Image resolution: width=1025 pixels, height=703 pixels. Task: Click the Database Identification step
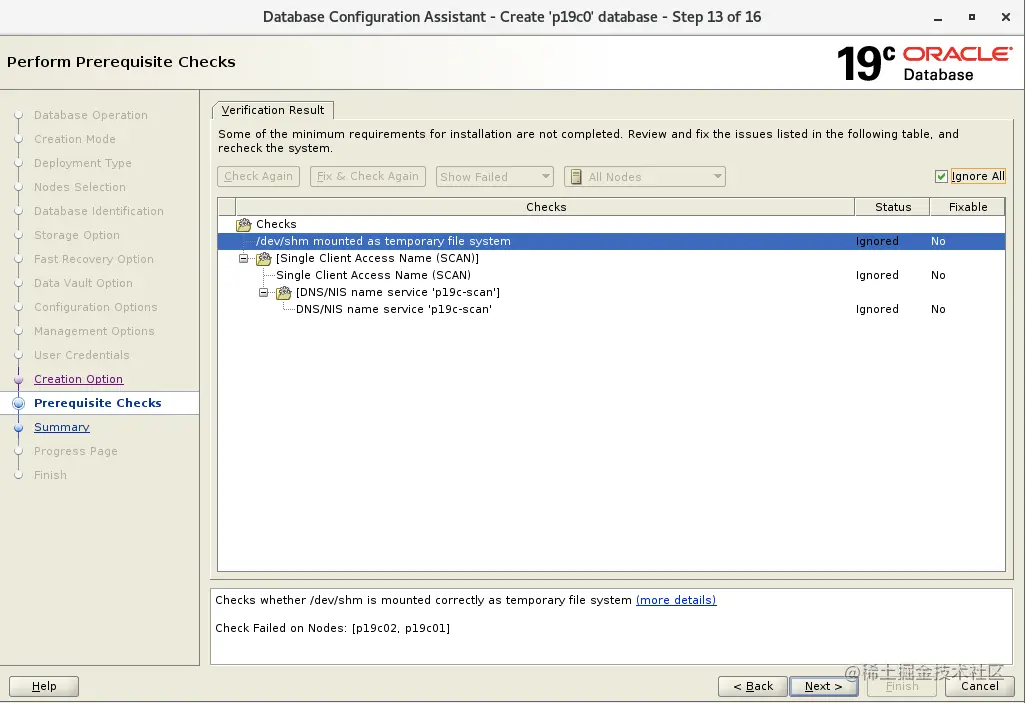[99, 211]
